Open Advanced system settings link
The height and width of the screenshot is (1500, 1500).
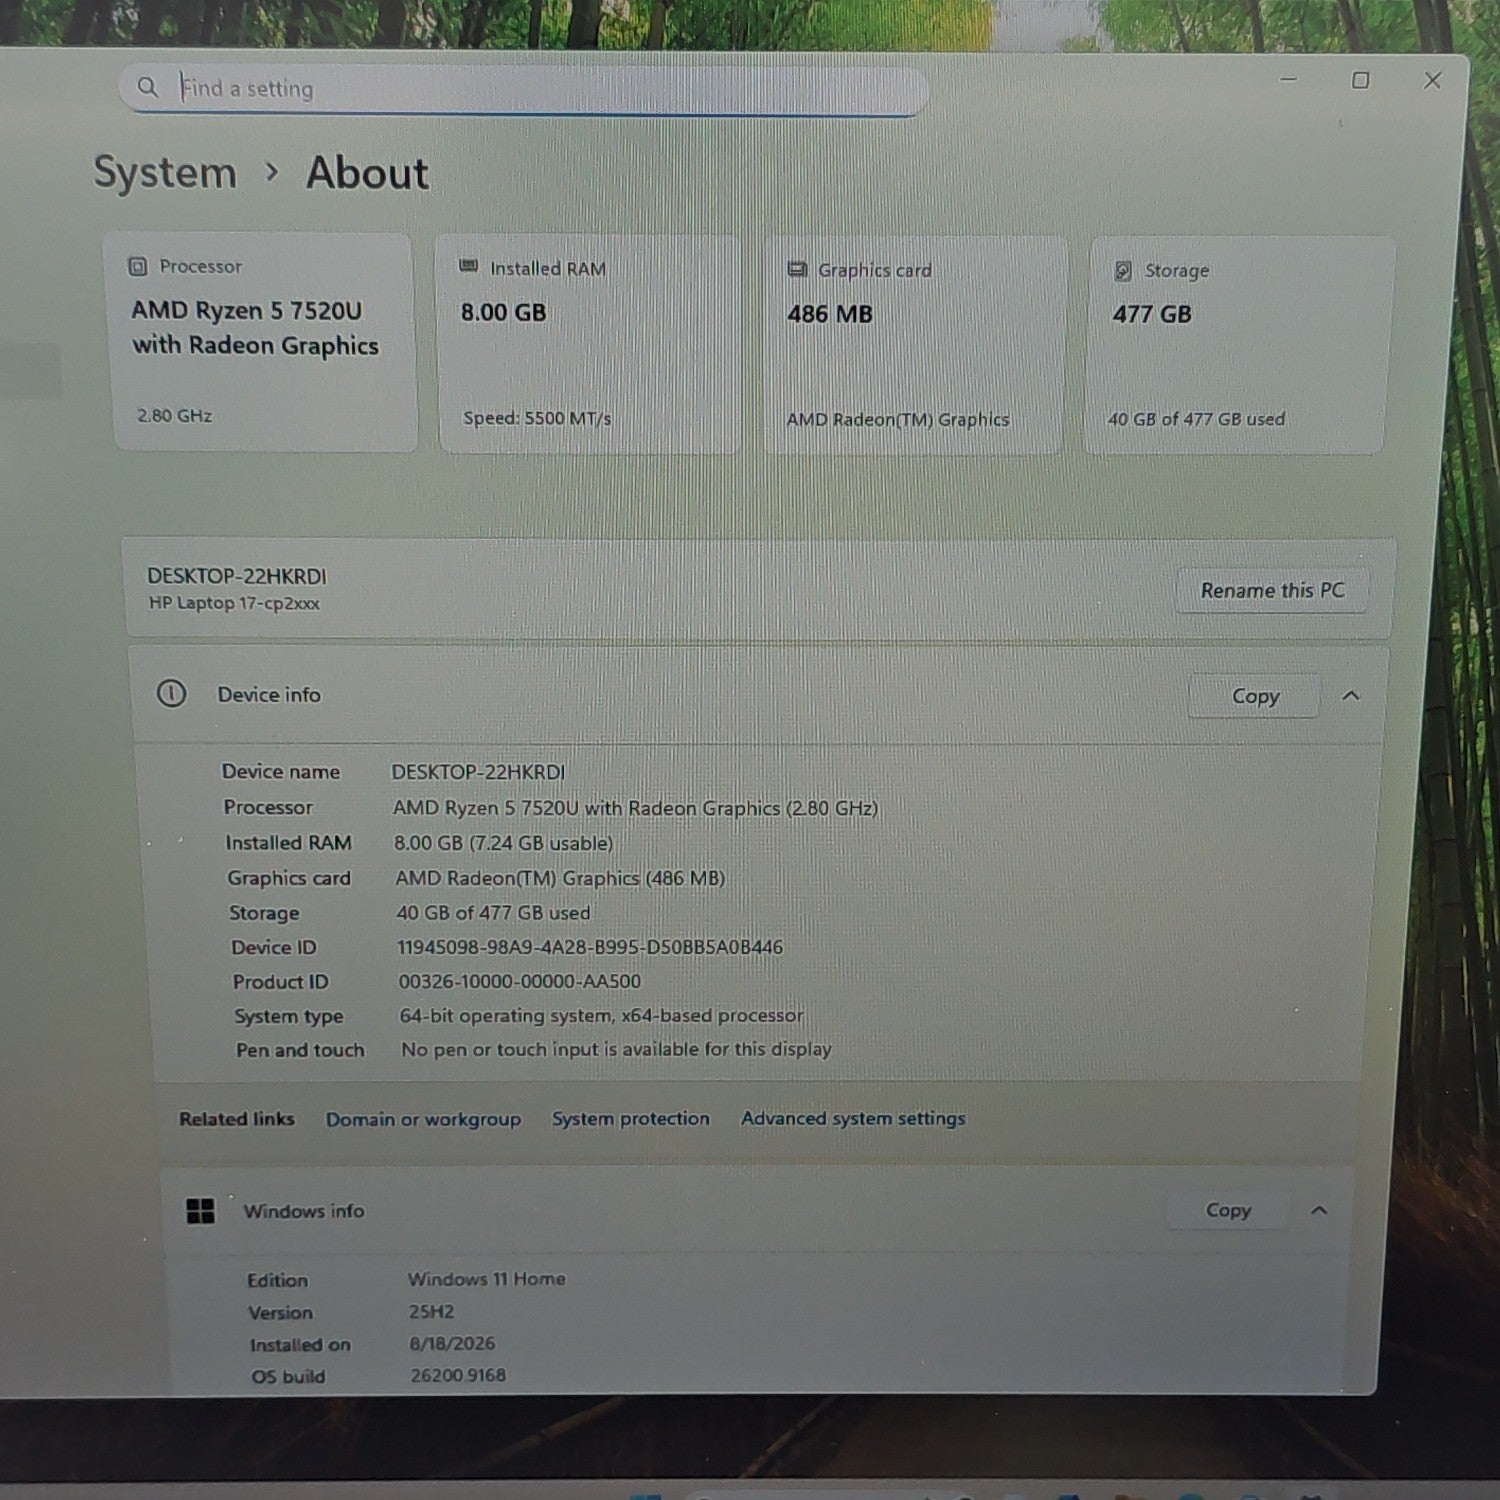click(x=853, y=1118)
